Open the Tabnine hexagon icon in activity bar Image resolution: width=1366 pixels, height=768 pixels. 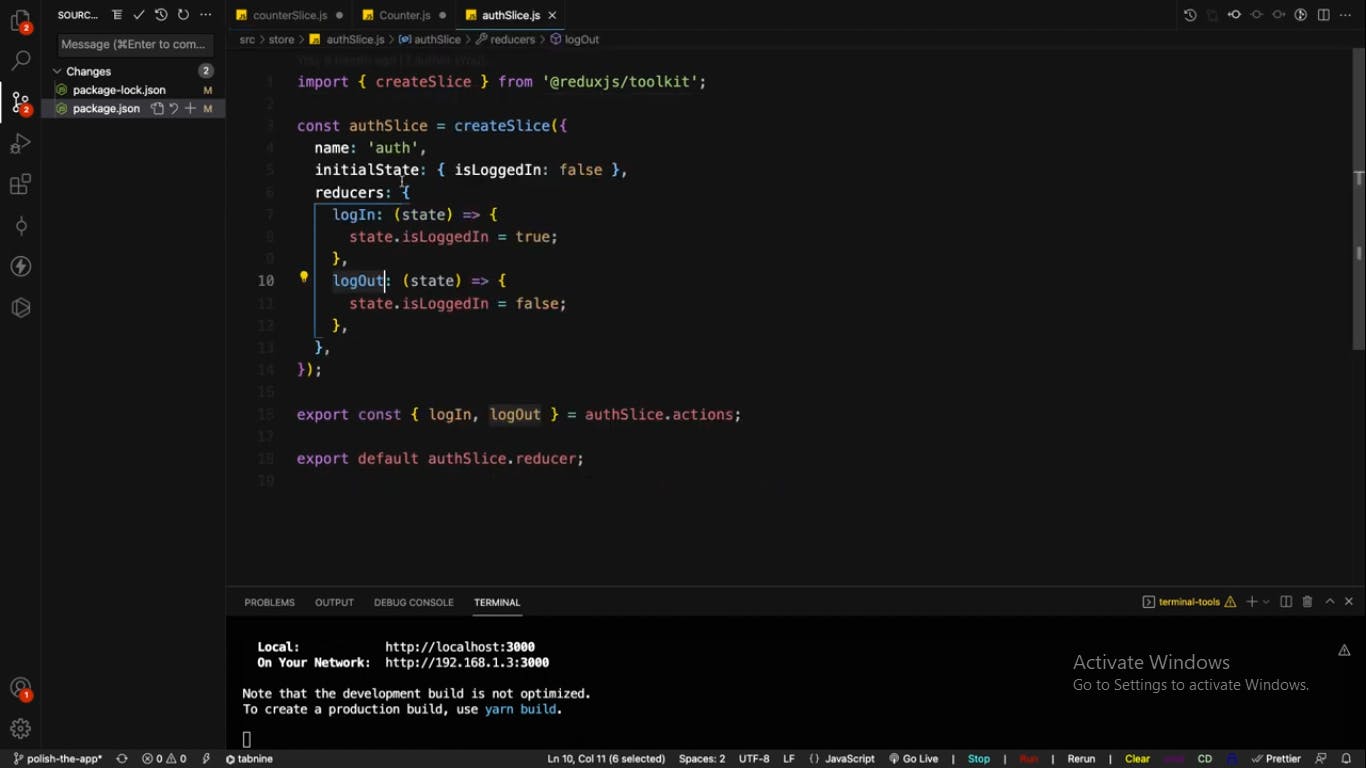20,308
